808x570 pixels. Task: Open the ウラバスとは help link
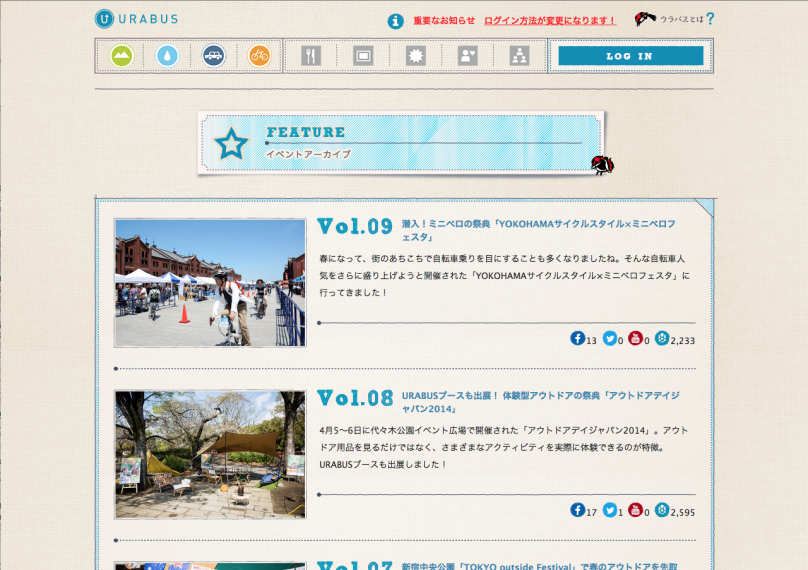point(681,20)
